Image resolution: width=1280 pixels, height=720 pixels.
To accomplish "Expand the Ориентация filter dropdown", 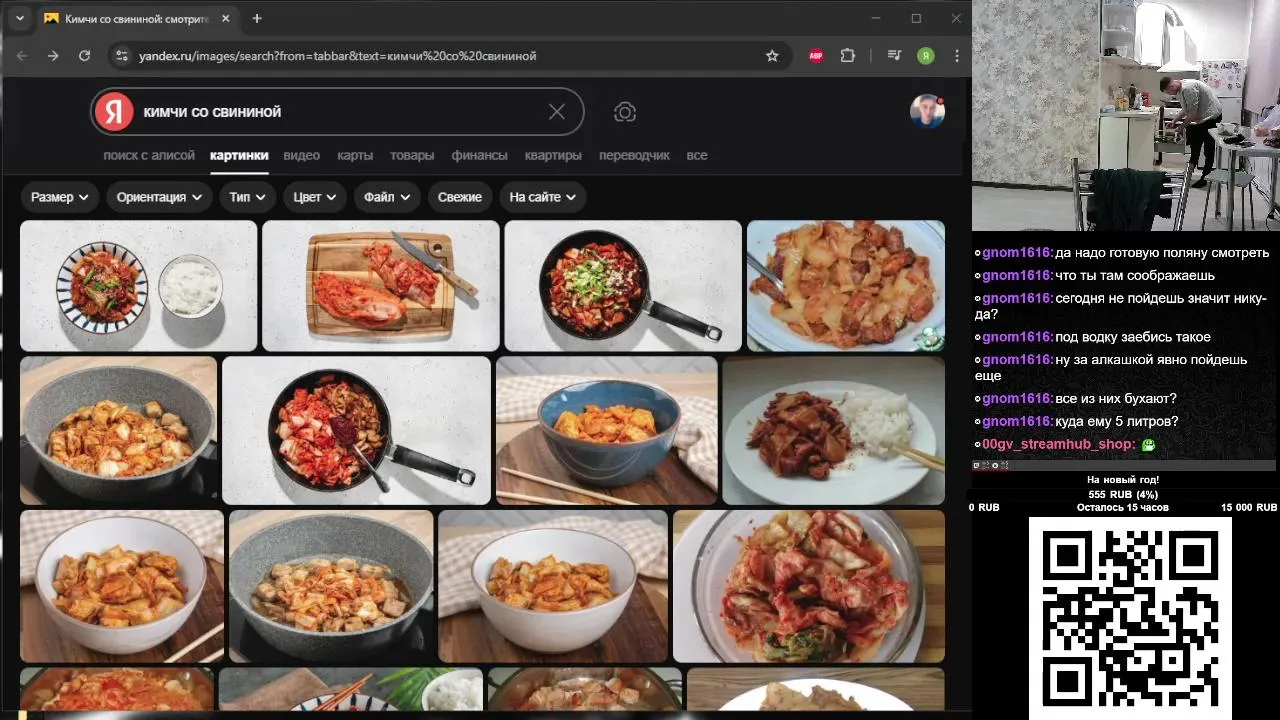I will tap(159, 197).
